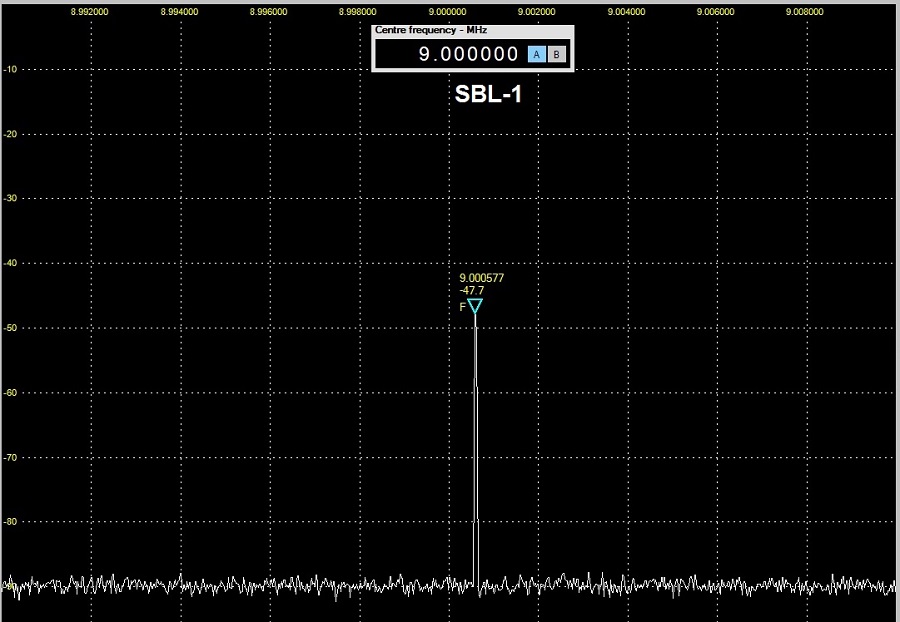The width and height of the screenshot is (900, 622).
Task: Click the marker frequency label 9.000577
Action: [481, 278]
